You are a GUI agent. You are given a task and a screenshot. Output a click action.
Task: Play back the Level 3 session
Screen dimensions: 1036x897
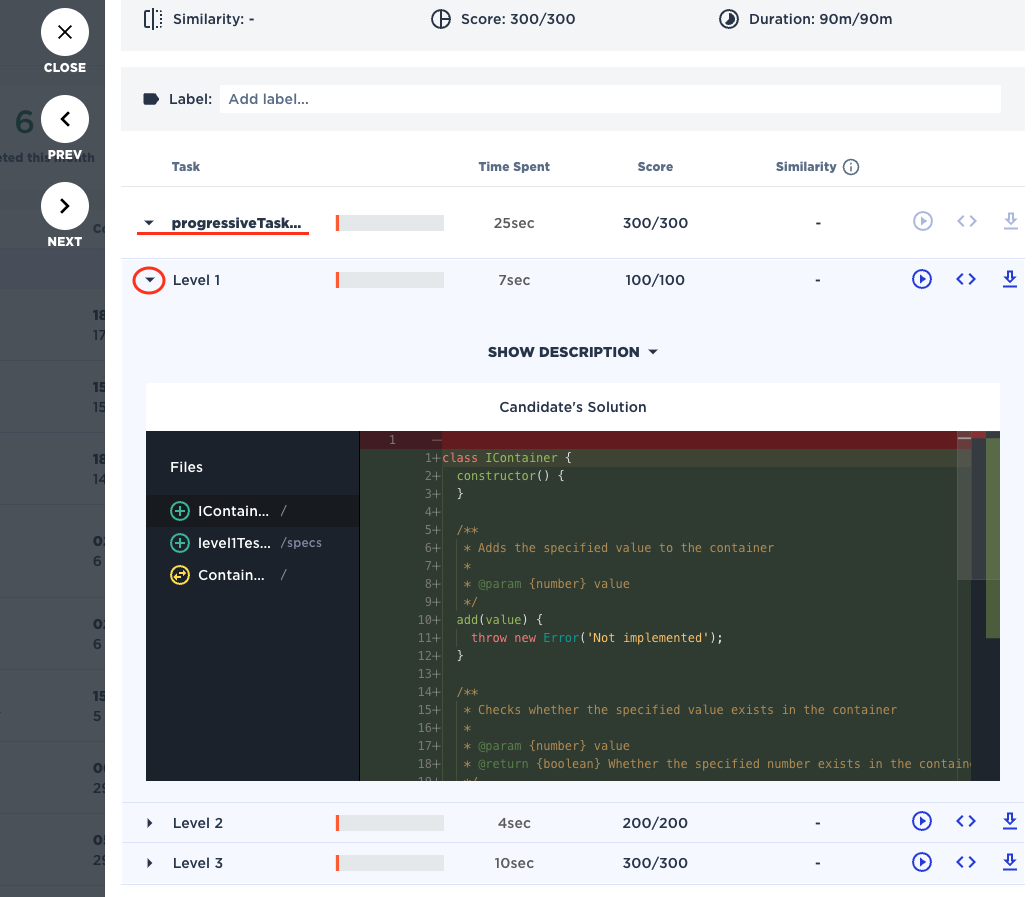pos(922,862)
